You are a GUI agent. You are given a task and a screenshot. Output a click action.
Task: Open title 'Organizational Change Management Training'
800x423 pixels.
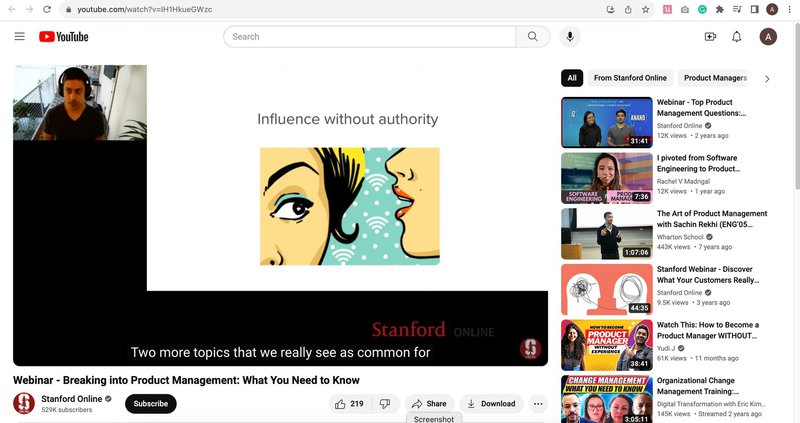coord(698,386)
